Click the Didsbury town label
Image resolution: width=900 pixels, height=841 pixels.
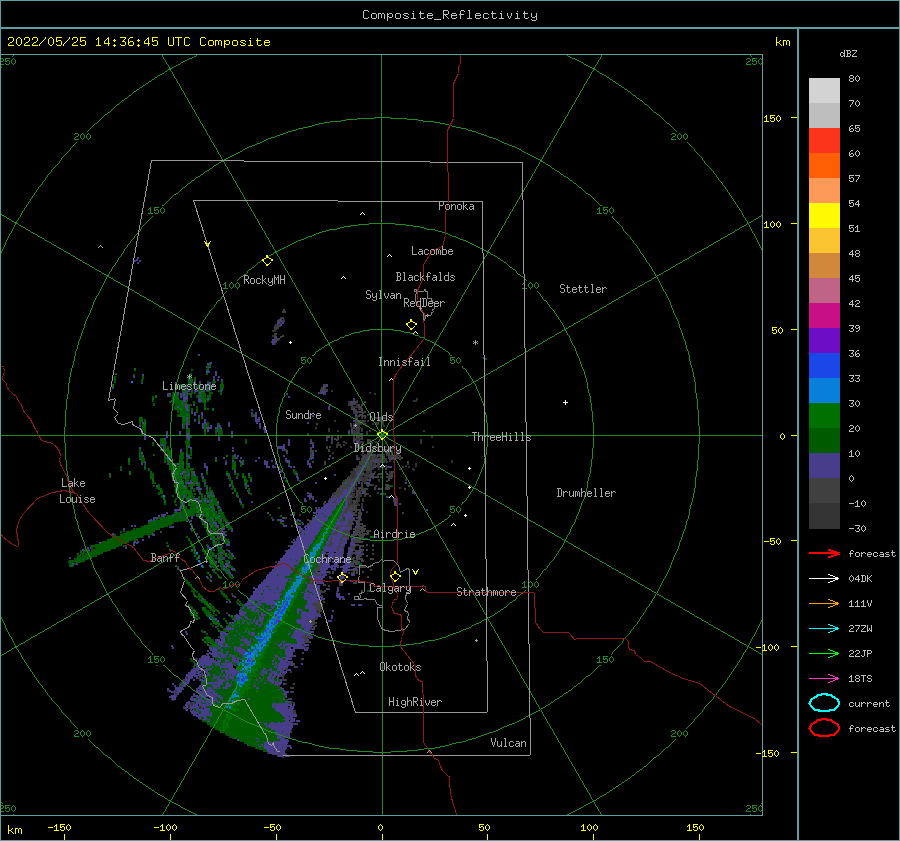pos(377,448)
